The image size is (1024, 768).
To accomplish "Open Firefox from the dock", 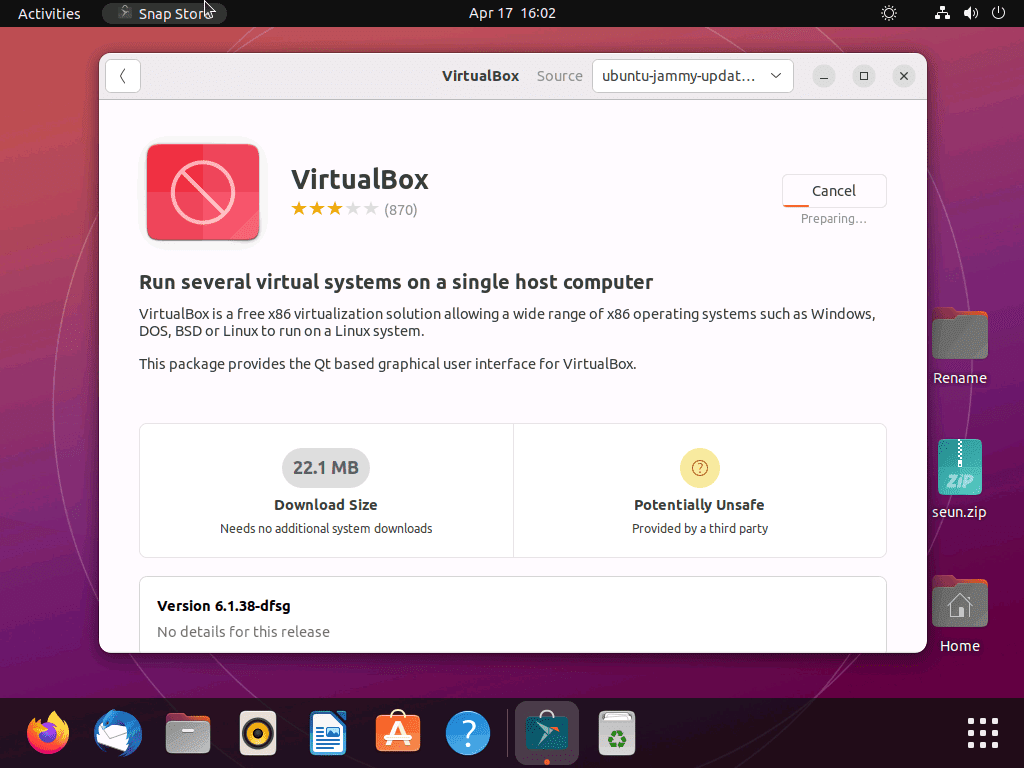I will [48, 733].
